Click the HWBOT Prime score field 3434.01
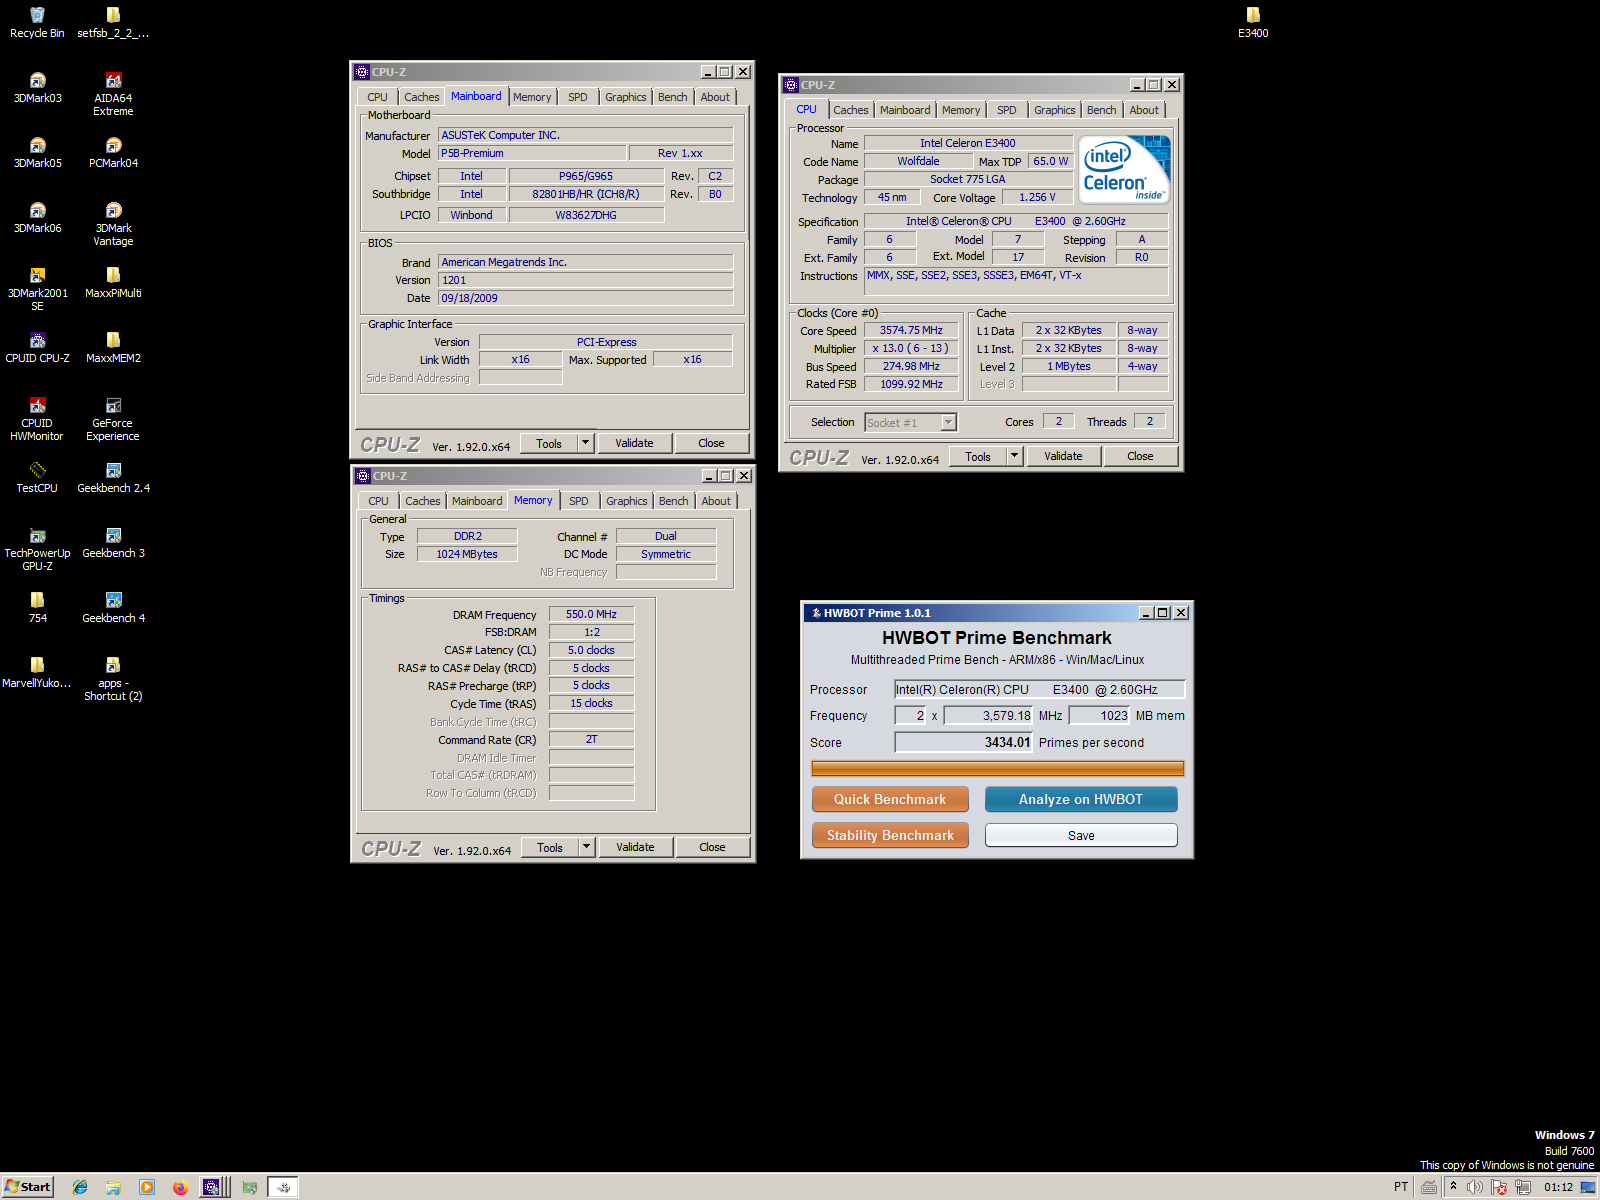 pyautogui.click(x=964, y=742)
